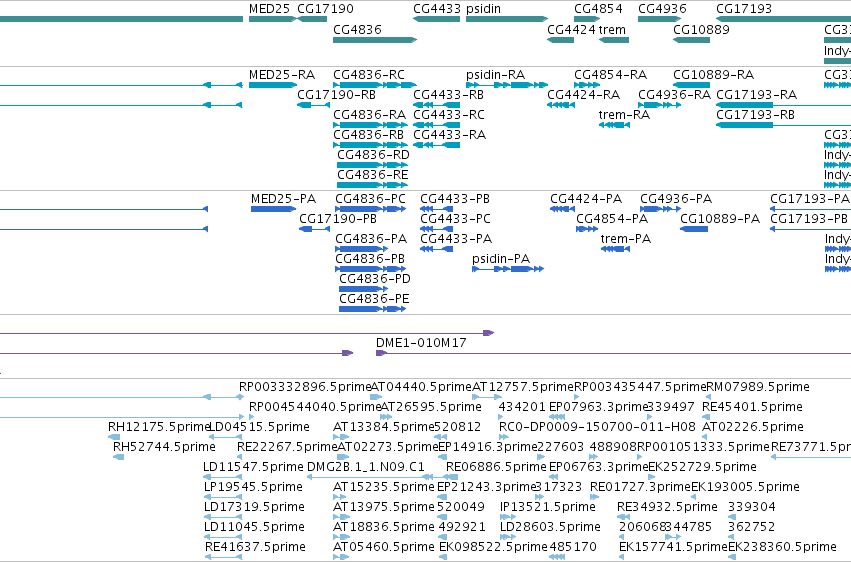Screen dimensions: 851x562
Task: Click the IP13521.5prime EST label
Action: (x=548, y=508)
